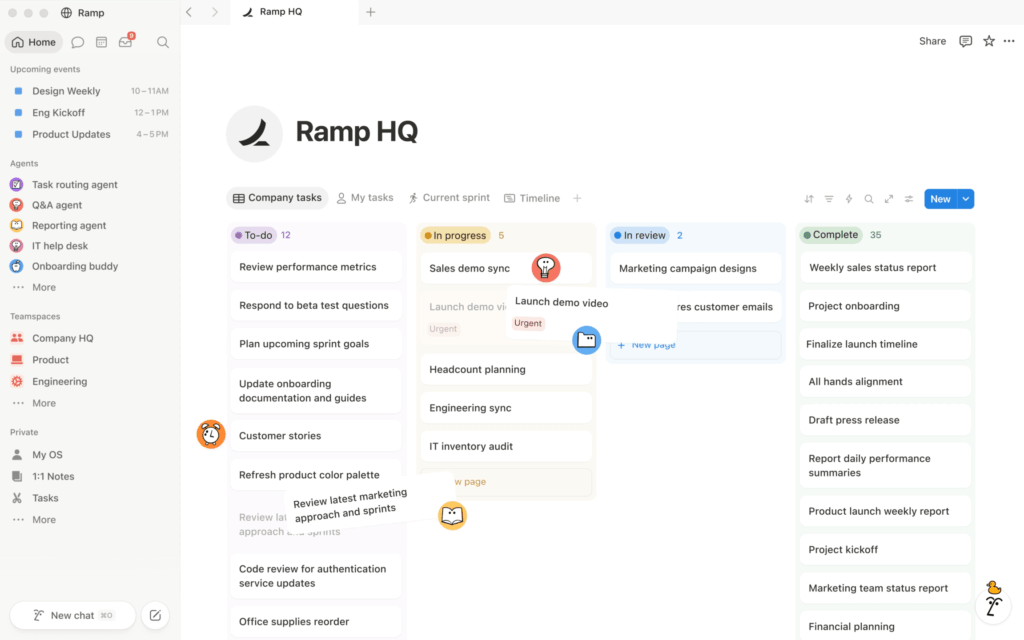Click the database search icon
The image size is (1024, 640).
pos(869,199)
